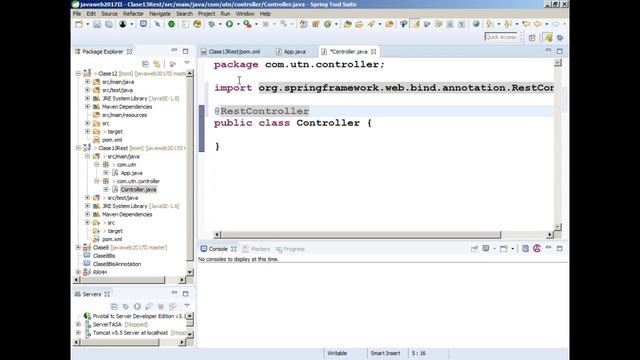640x360 pixels.
Task: Click Collapse All in Package Explorer
Action: pyautogui.click(x=145, y=64)
